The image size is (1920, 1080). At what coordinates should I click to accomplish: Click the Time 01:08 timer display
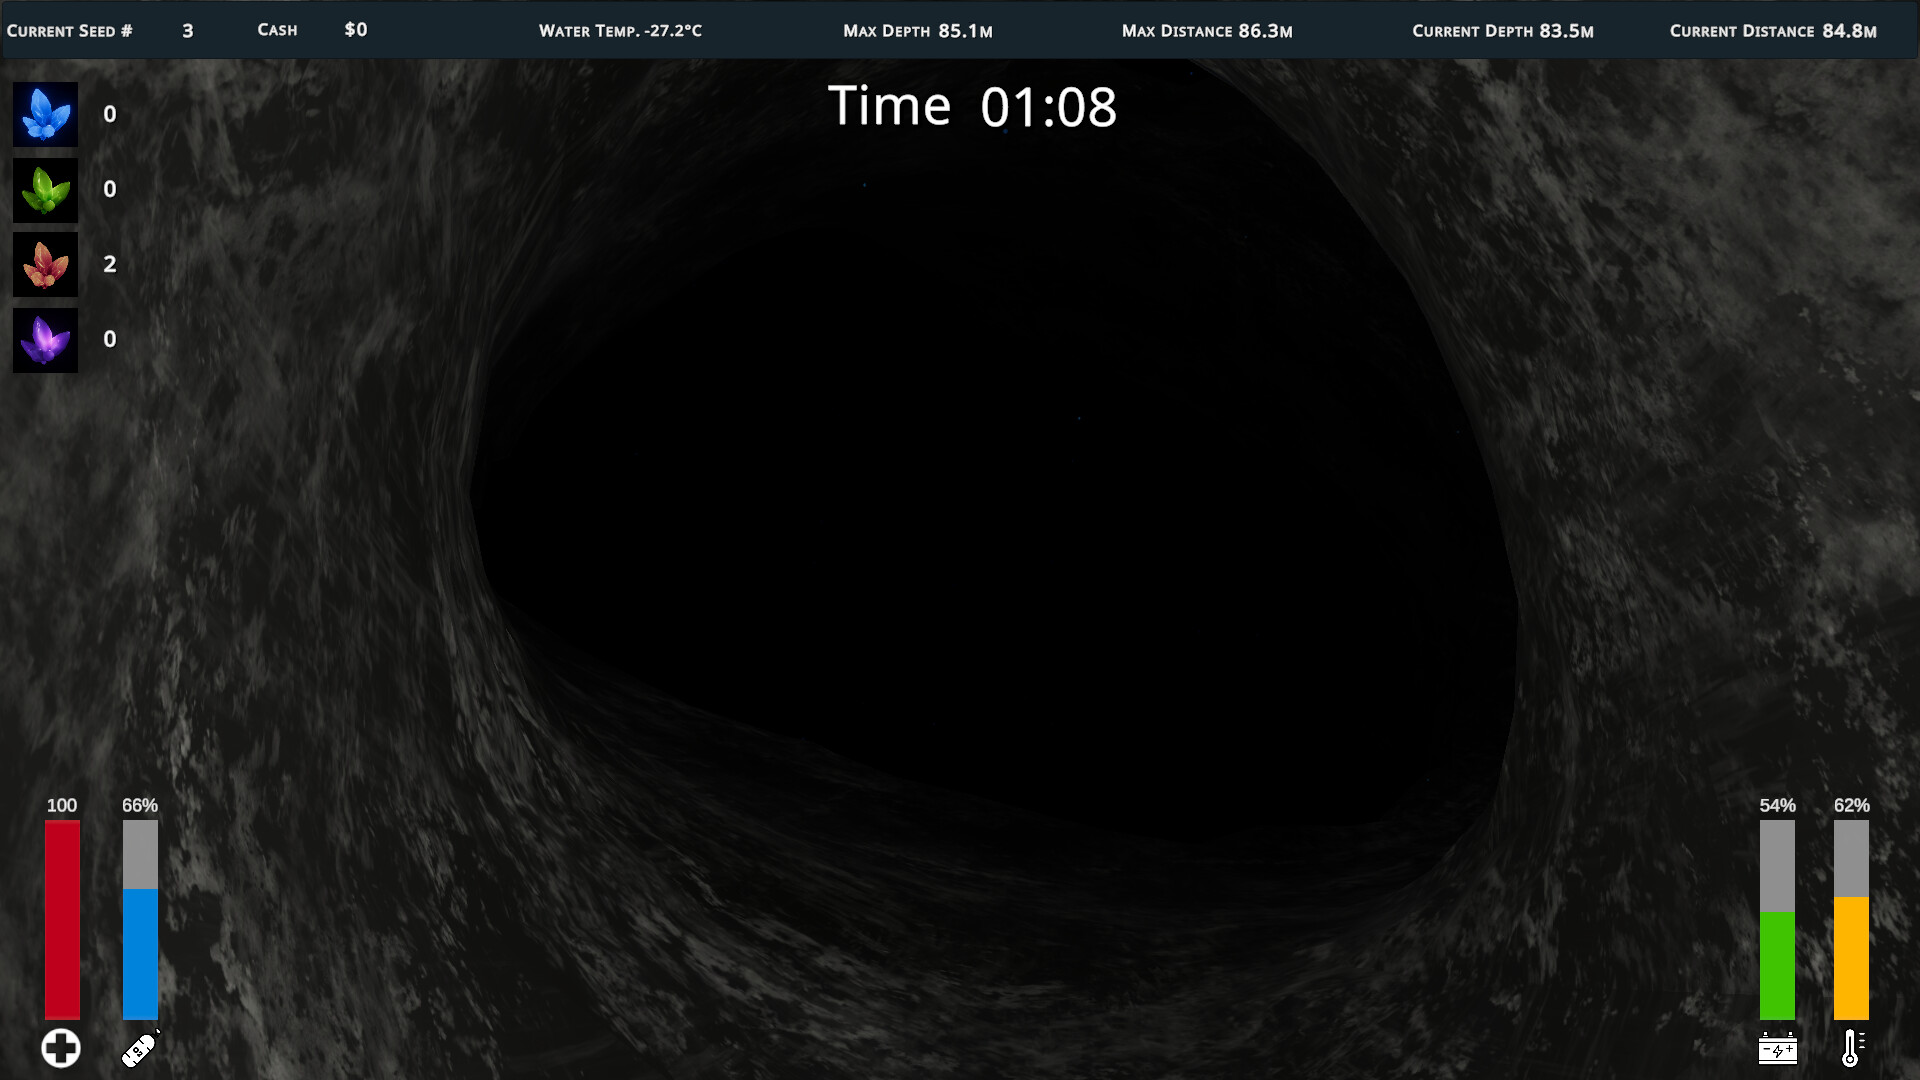(x=971, y=107)
